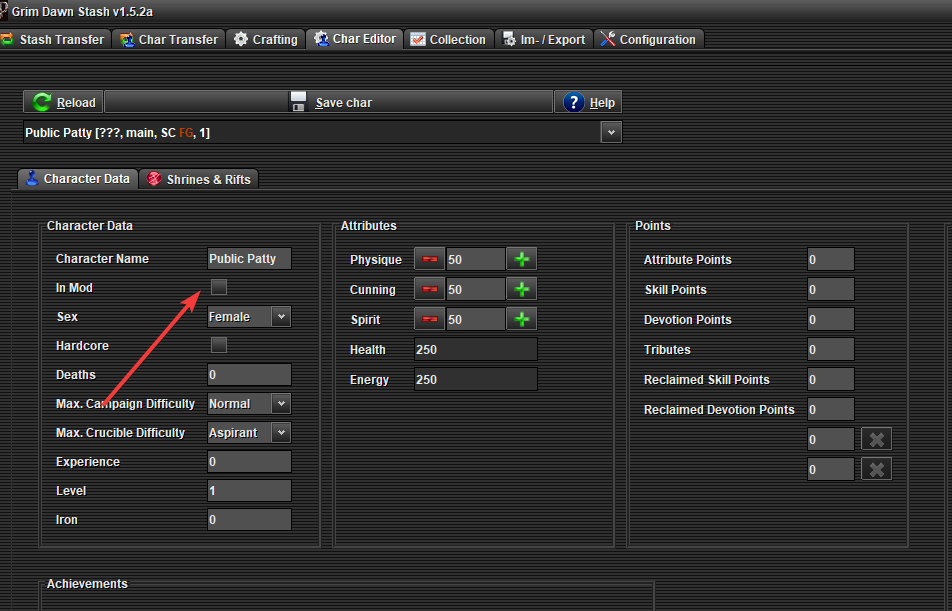Click the Skill Points field

(831, 289)
